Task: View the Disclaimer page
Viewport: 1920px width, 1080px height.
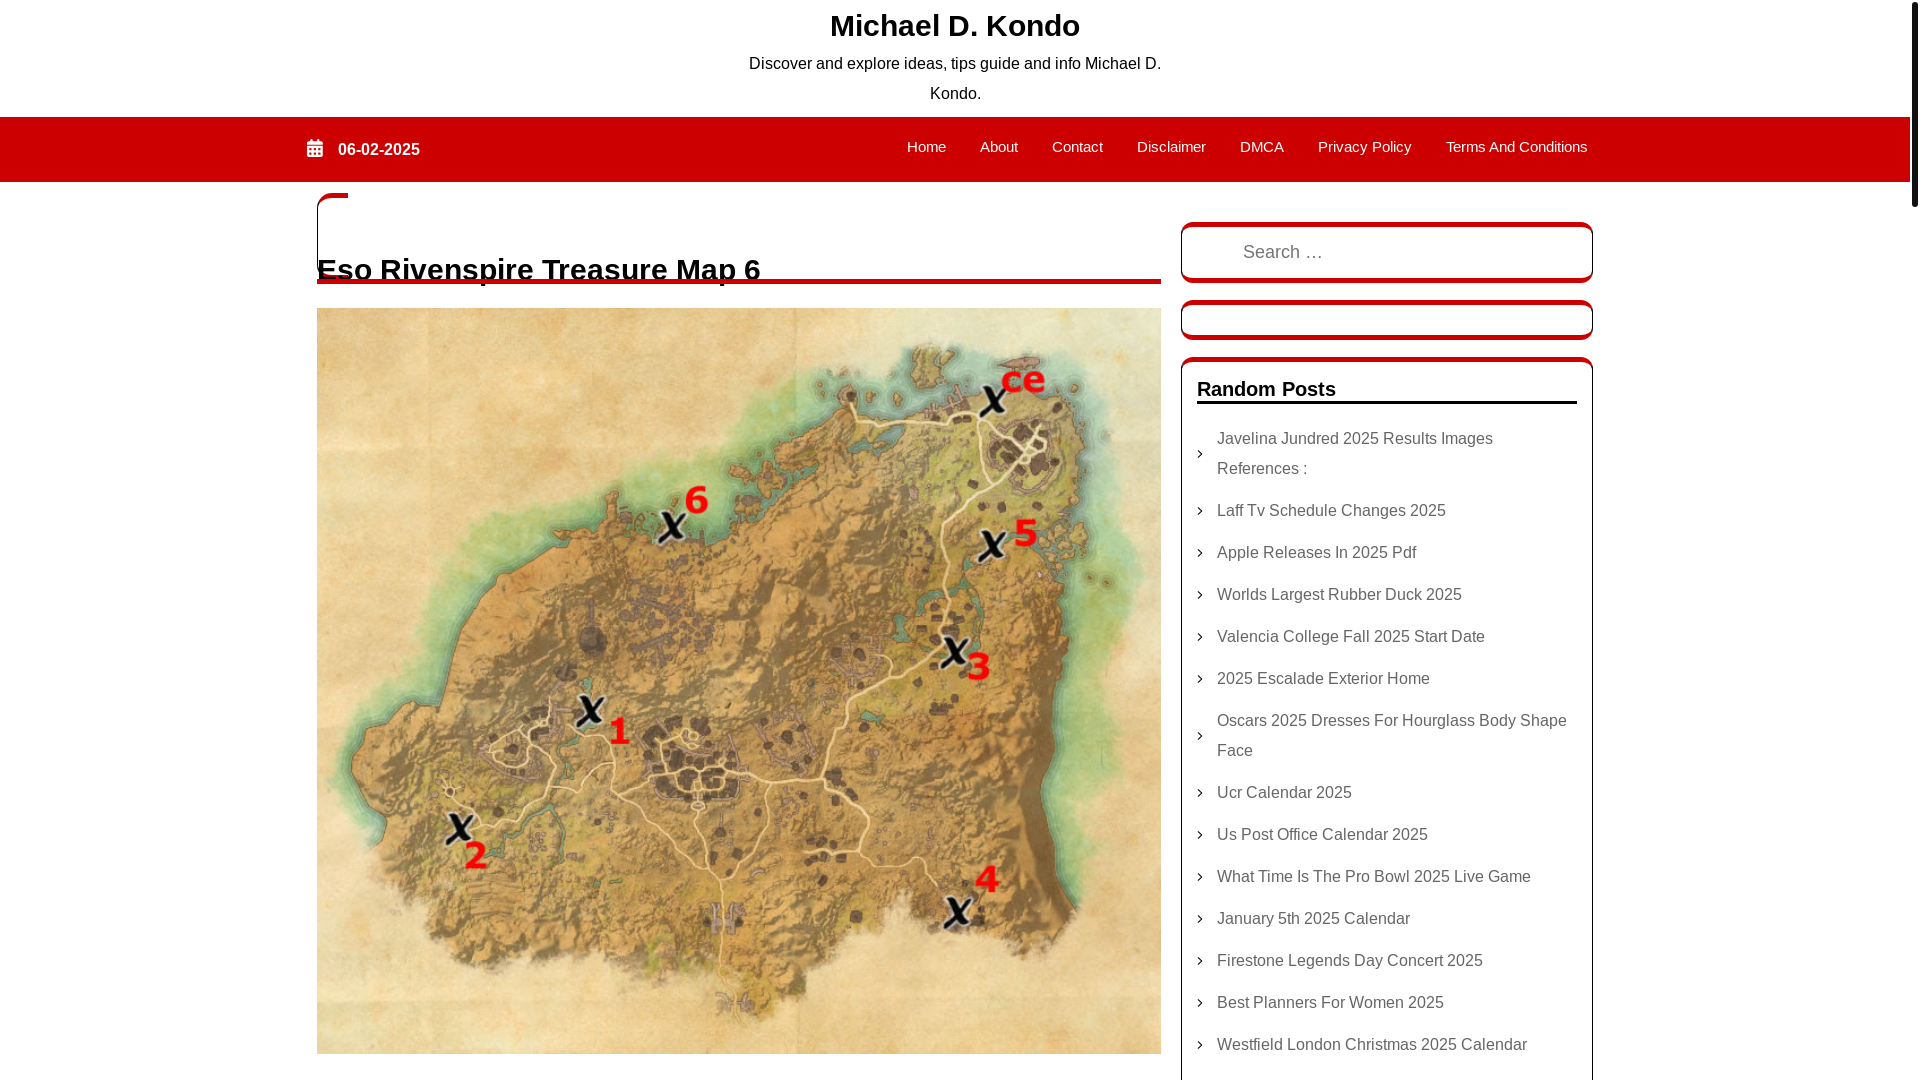Action: tap(1171, 147)
